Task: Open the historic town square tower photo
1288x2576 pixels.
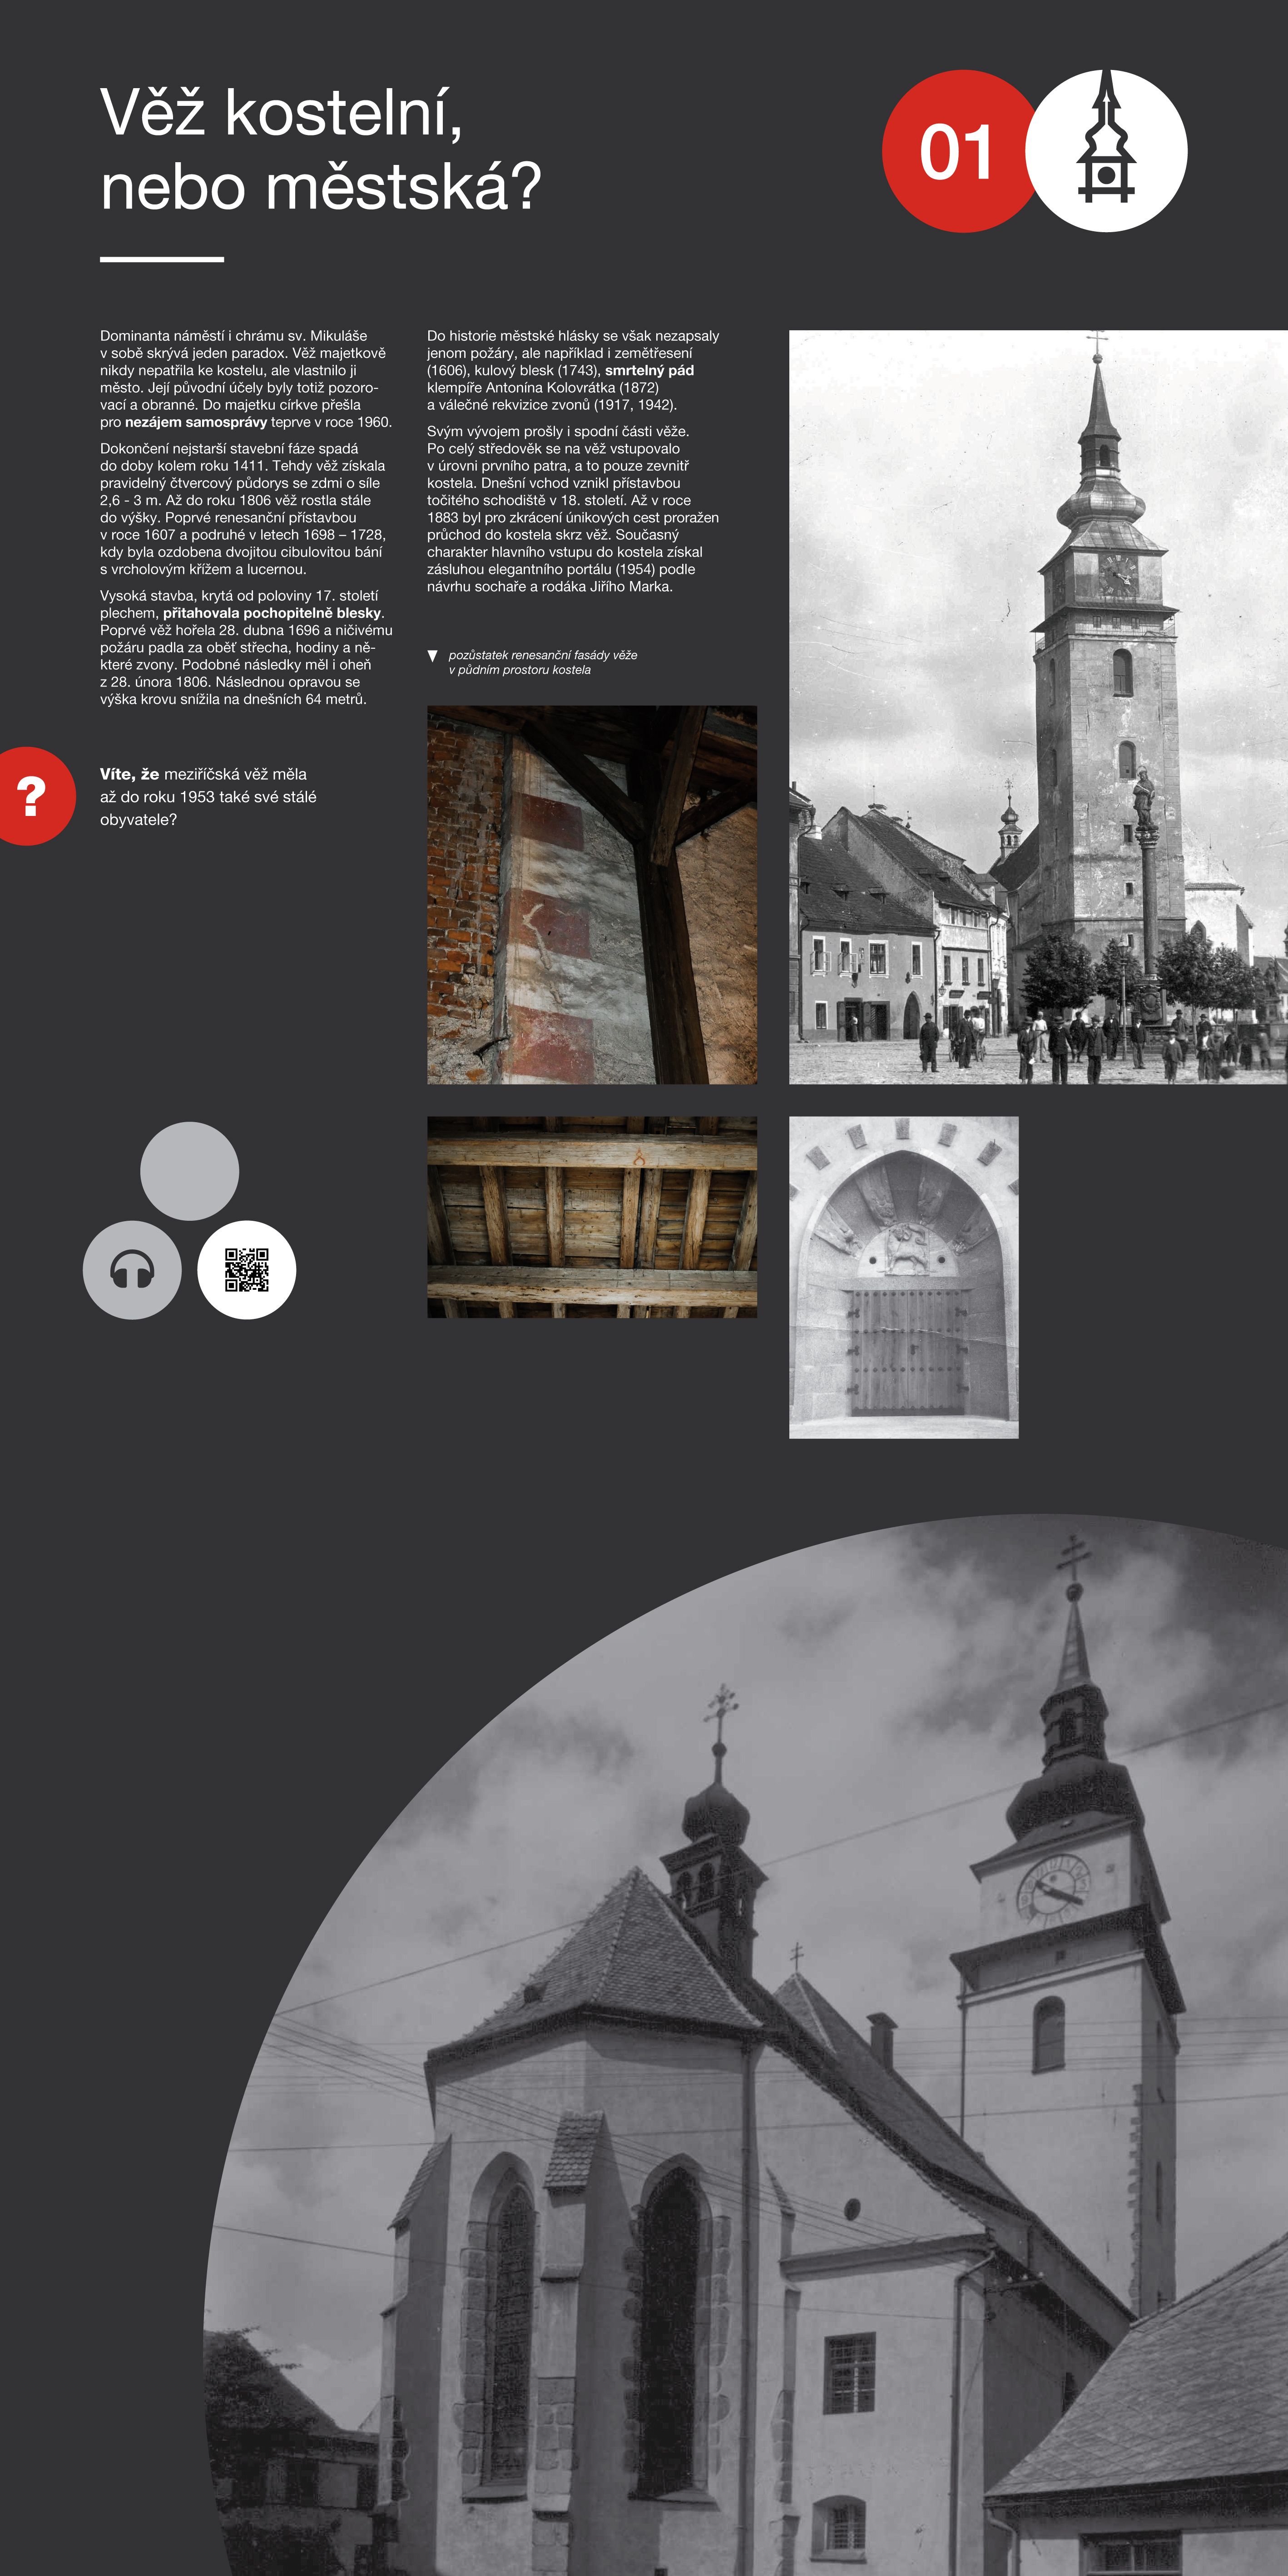Action: tap(1038, 707)
